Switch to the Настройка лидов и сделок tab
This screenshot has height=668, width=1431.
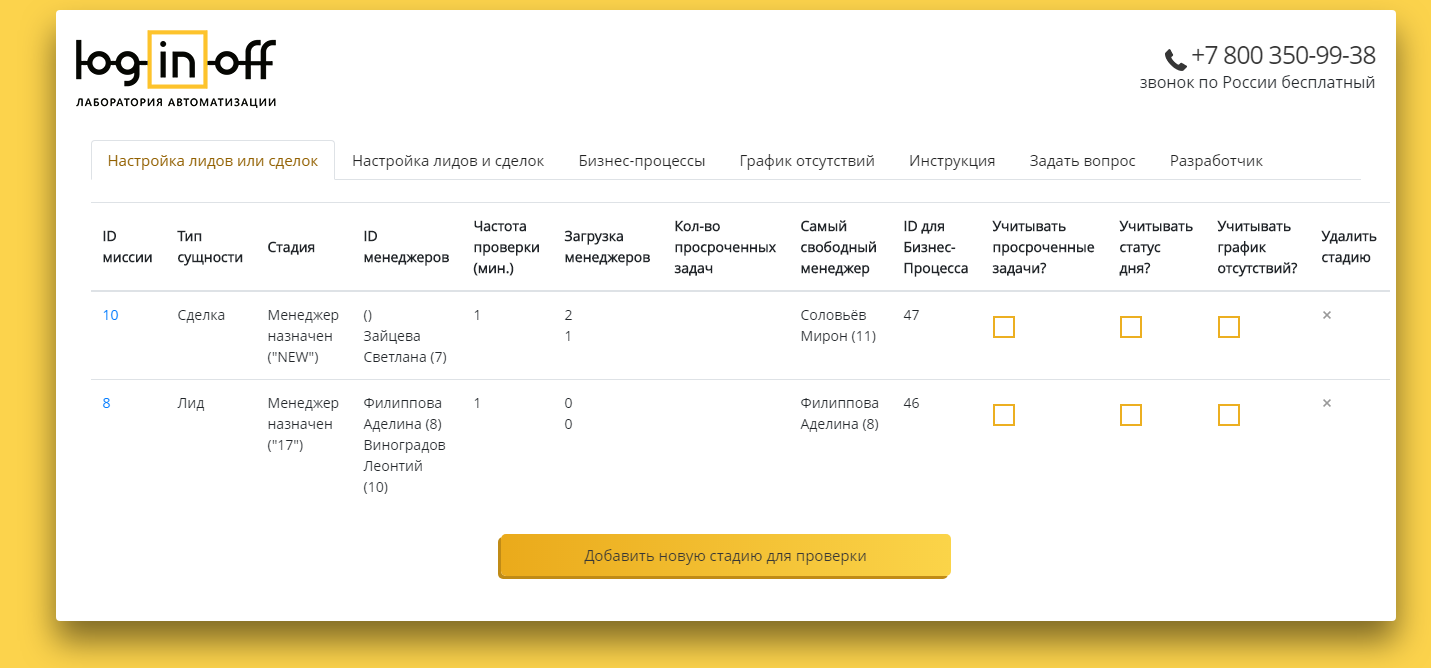coord(448,161)
